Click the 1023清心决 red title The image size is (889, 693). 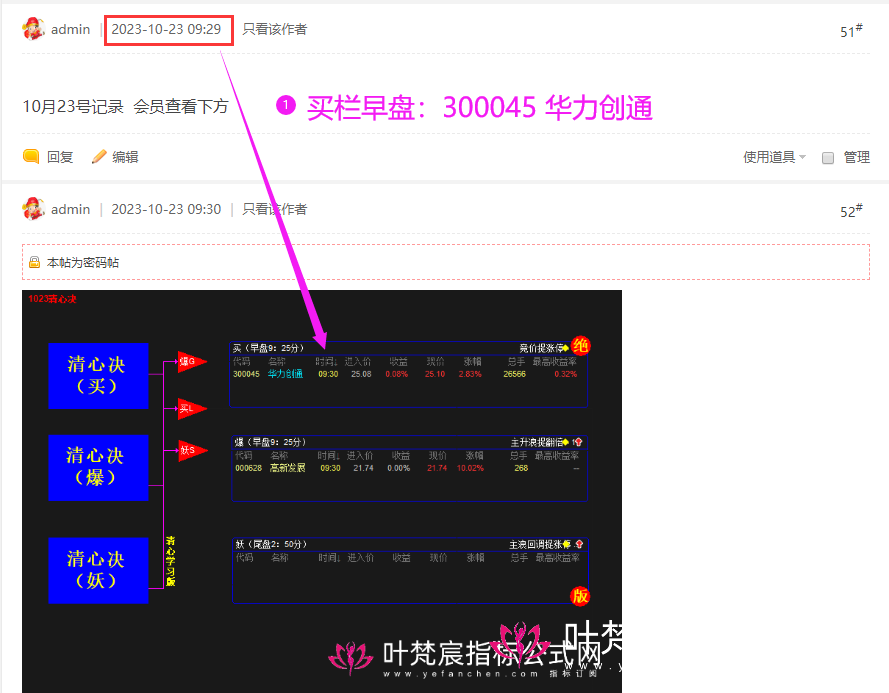tap(52, 299)
